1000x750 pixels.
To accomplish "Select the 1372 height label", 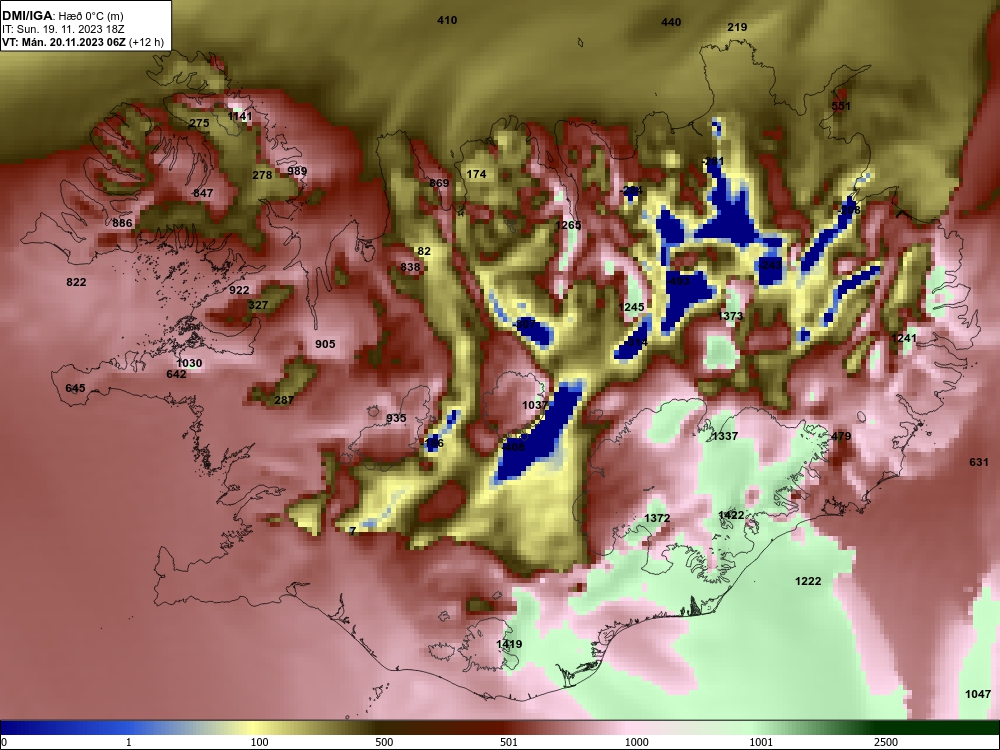I will click(x=657, y=518).
